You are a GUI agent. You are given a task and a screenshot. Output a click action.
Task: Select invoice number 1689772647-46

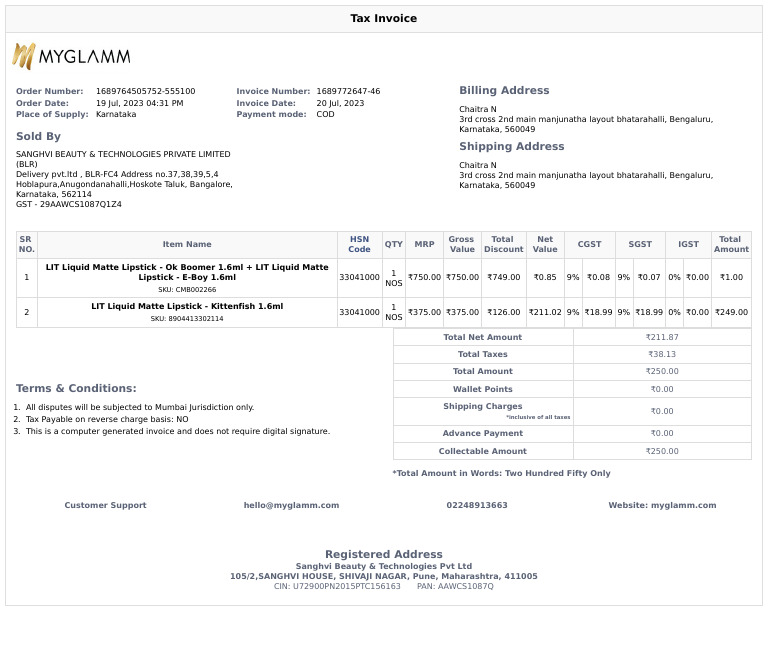click(x=348, y=91)
